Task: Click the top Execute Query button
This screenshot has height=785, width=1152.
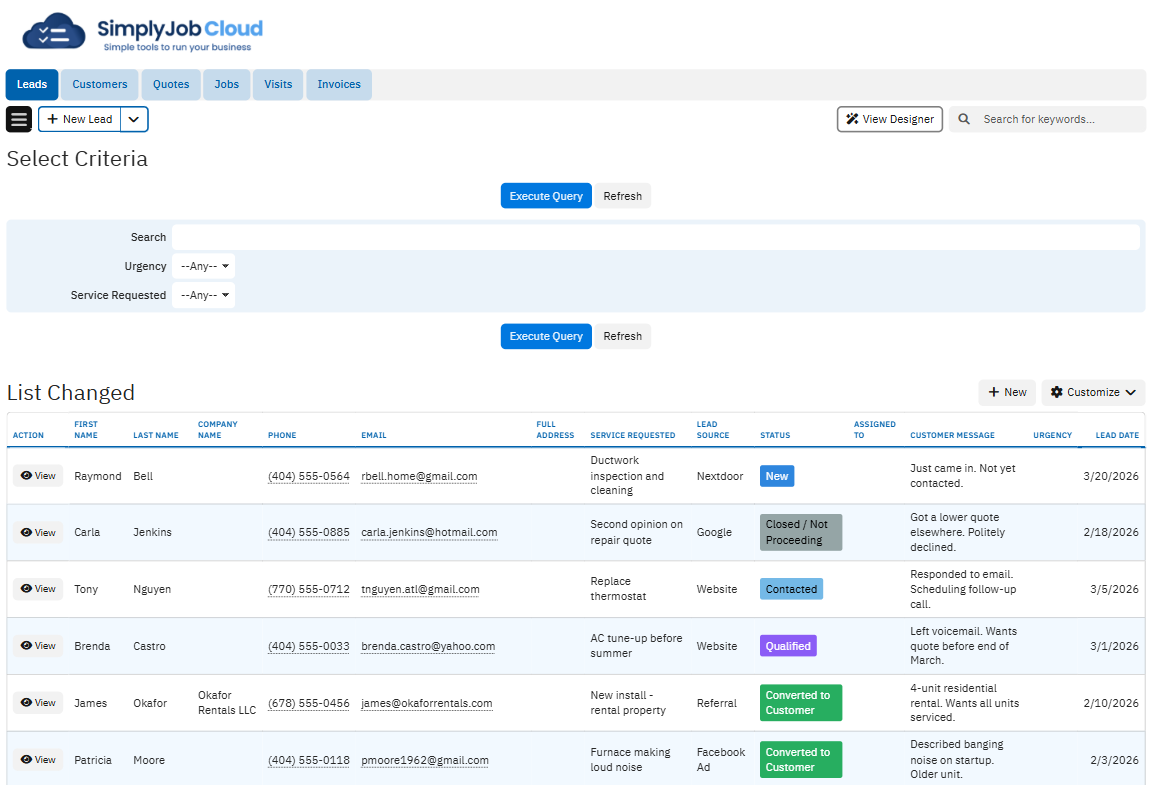Action: 546,196
